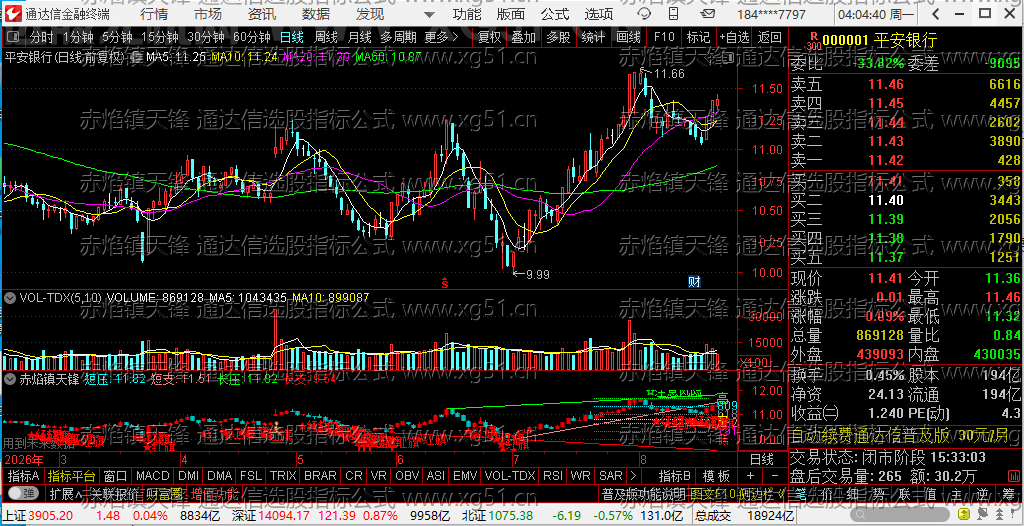1024x526 pixels.
Task: Open the message envelope icon
Action: pos(707,14)
